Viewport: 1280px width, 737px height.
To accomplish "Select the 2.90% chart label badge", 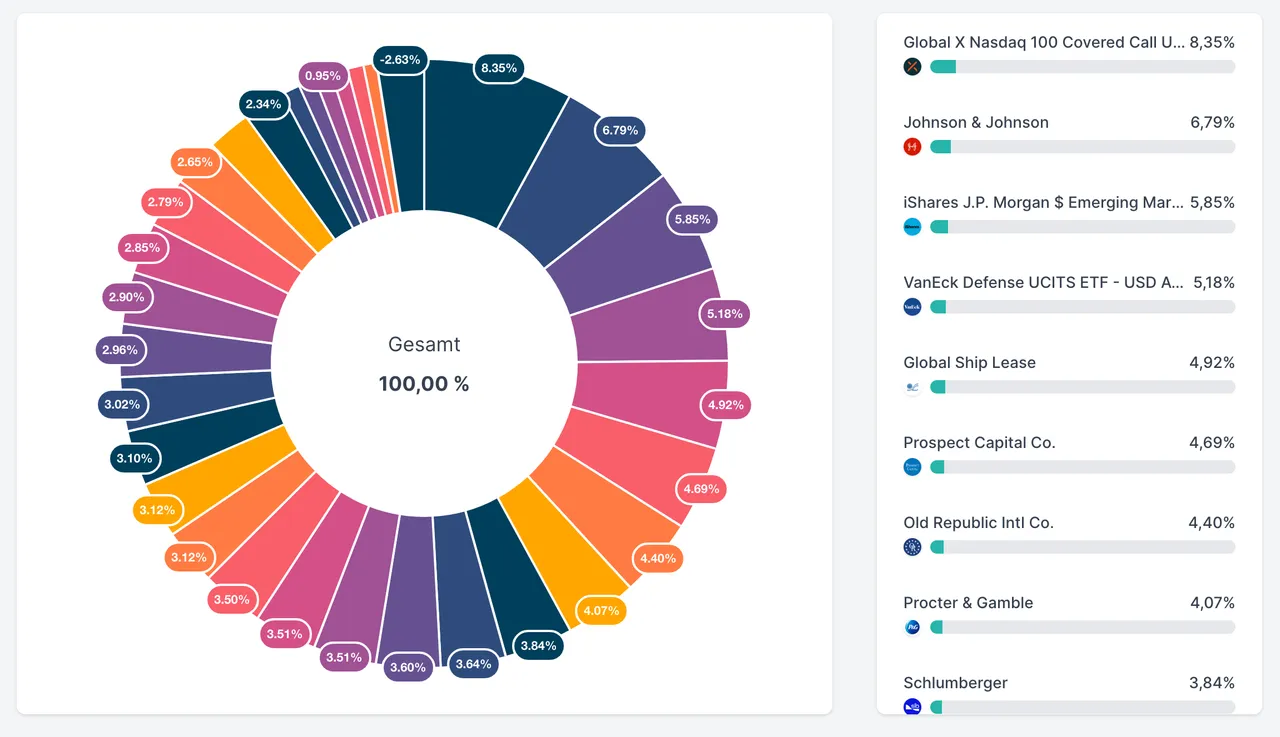I will tap(128, 297).
